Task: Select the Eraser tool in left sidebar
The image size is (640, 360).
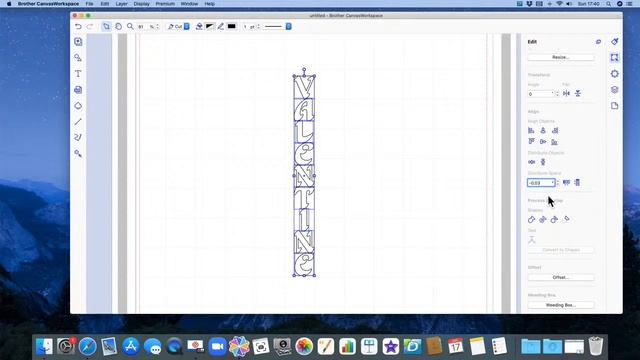Action: pos(78,106)
